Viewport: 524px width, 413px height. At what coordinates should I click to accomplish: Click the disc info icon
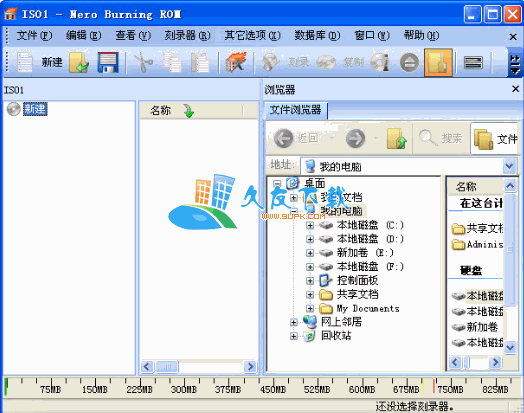[x=380, y=62]
